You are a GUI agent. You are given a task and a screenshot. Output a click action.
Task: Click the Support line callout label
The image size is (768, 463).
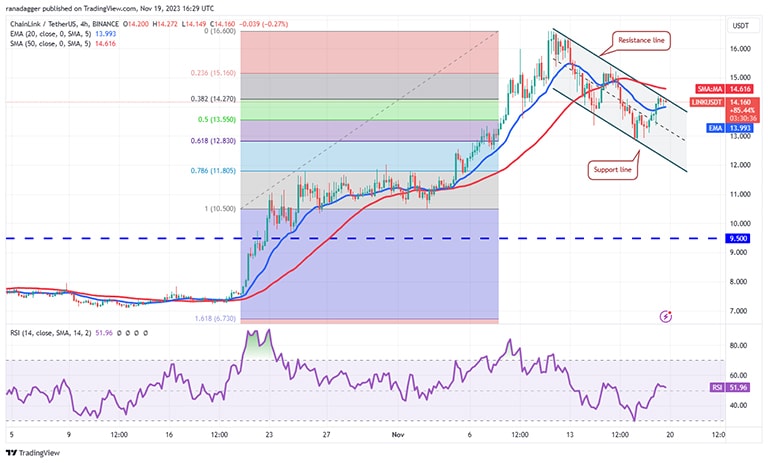pyautogui.click(x=612, y=170)
